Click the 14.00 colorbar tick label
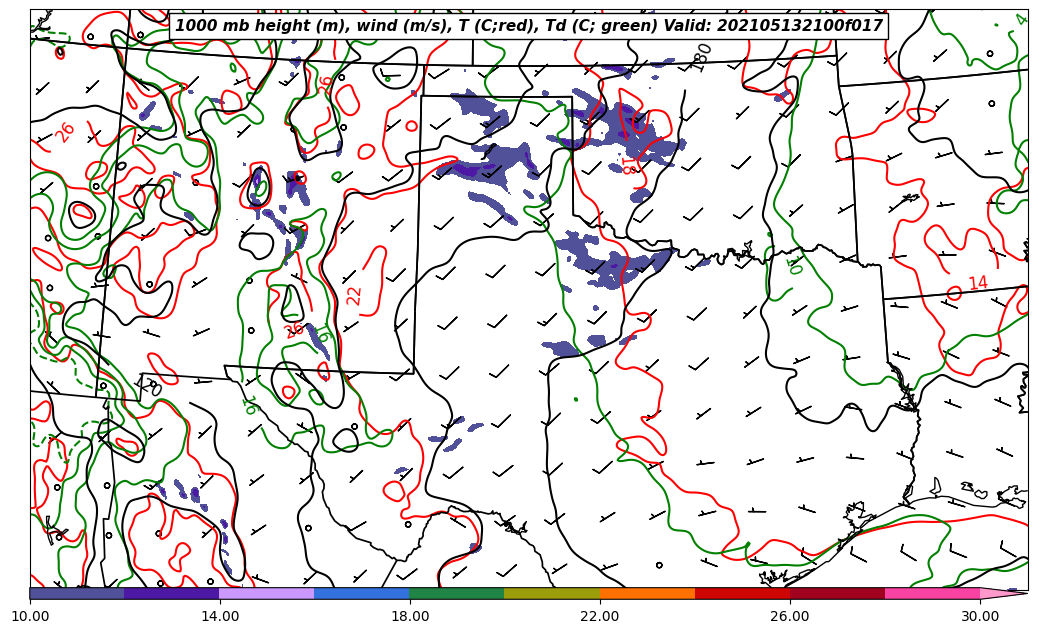This screenshot has height=633, width=1037. pyautogui.click(x=220, y=616)
